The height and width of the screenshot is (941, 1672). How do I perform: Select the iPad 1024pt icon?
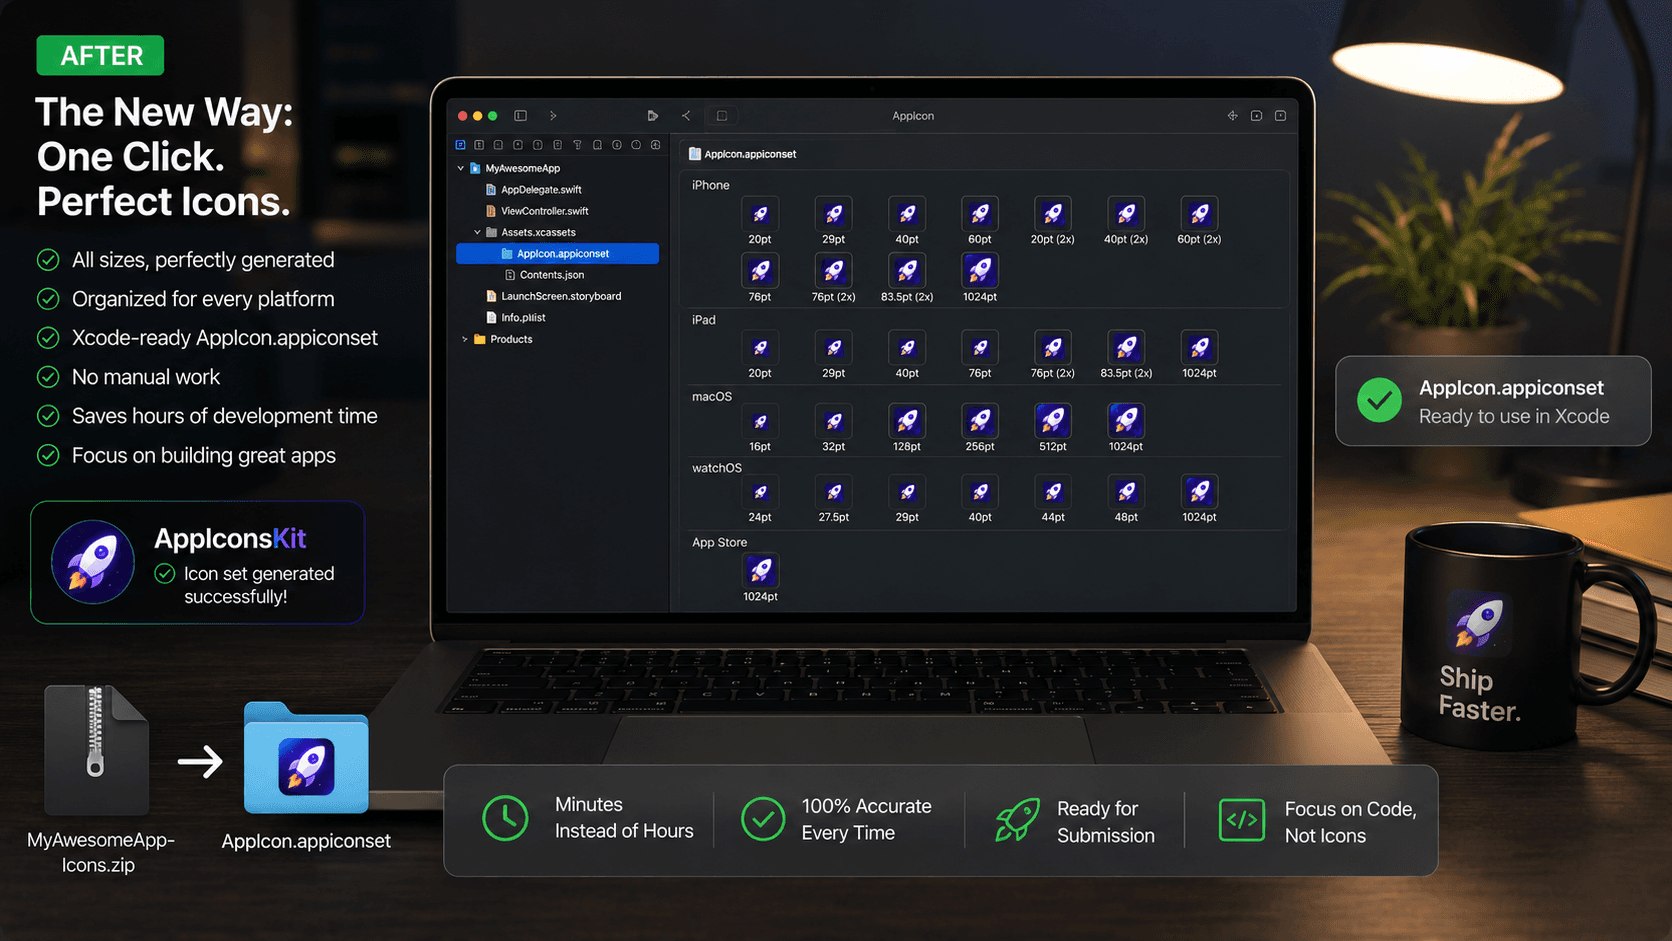tap(1199, 348)
